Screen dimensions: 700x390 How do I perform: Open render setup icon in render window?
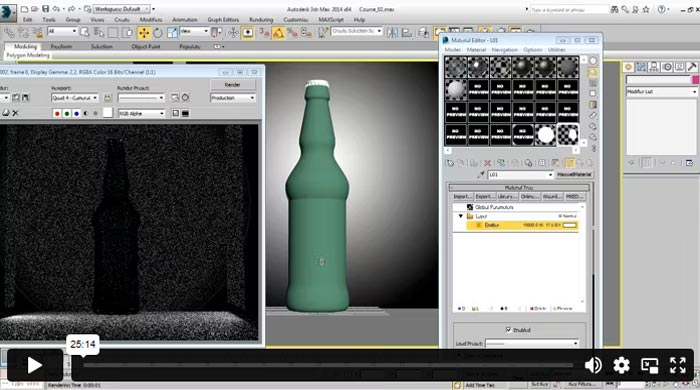click(175, 97)
